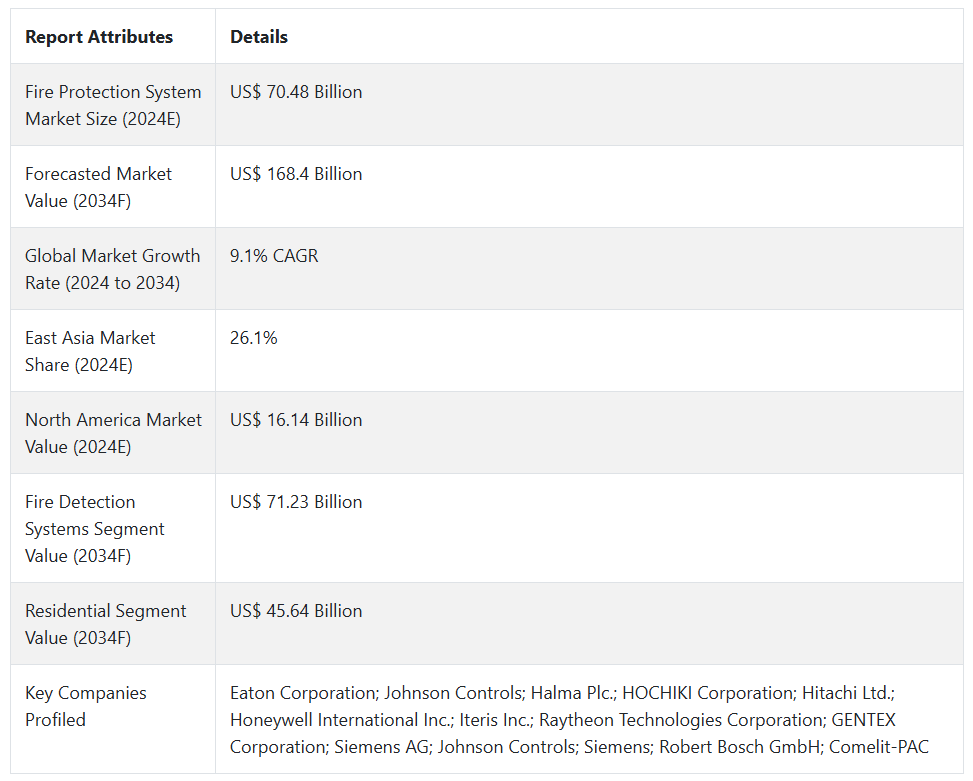
Task: Click the 26.1% value
Action: click(254, 338)
